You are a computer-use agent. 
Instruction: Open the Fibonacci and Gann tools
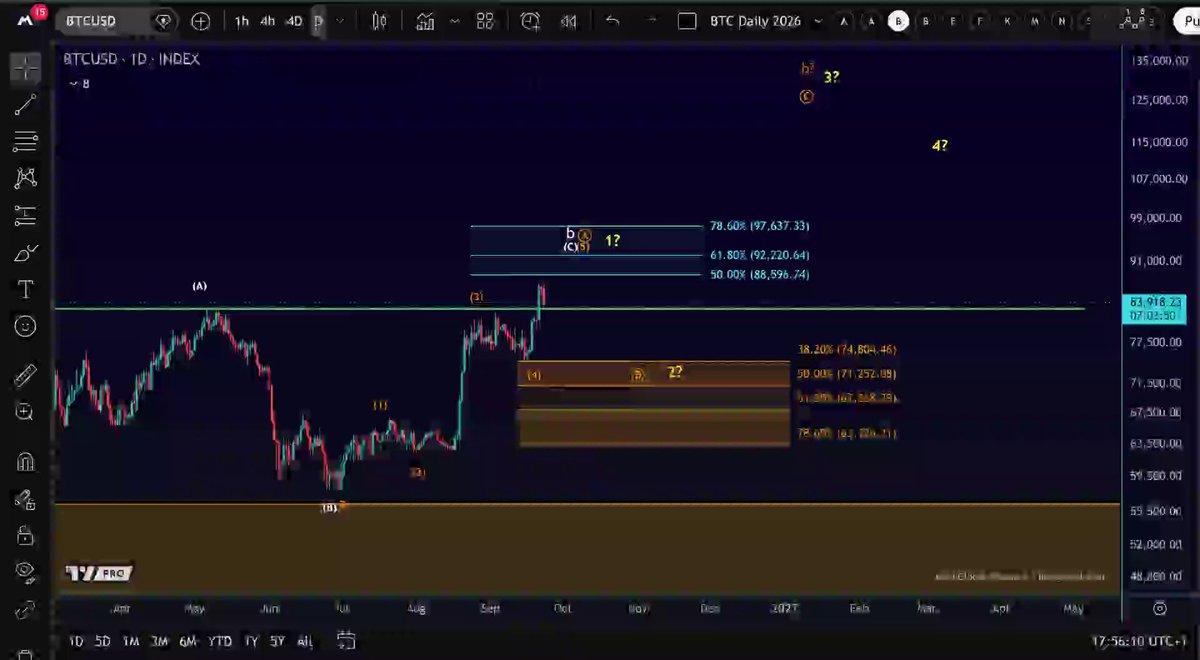coord(26,141)
